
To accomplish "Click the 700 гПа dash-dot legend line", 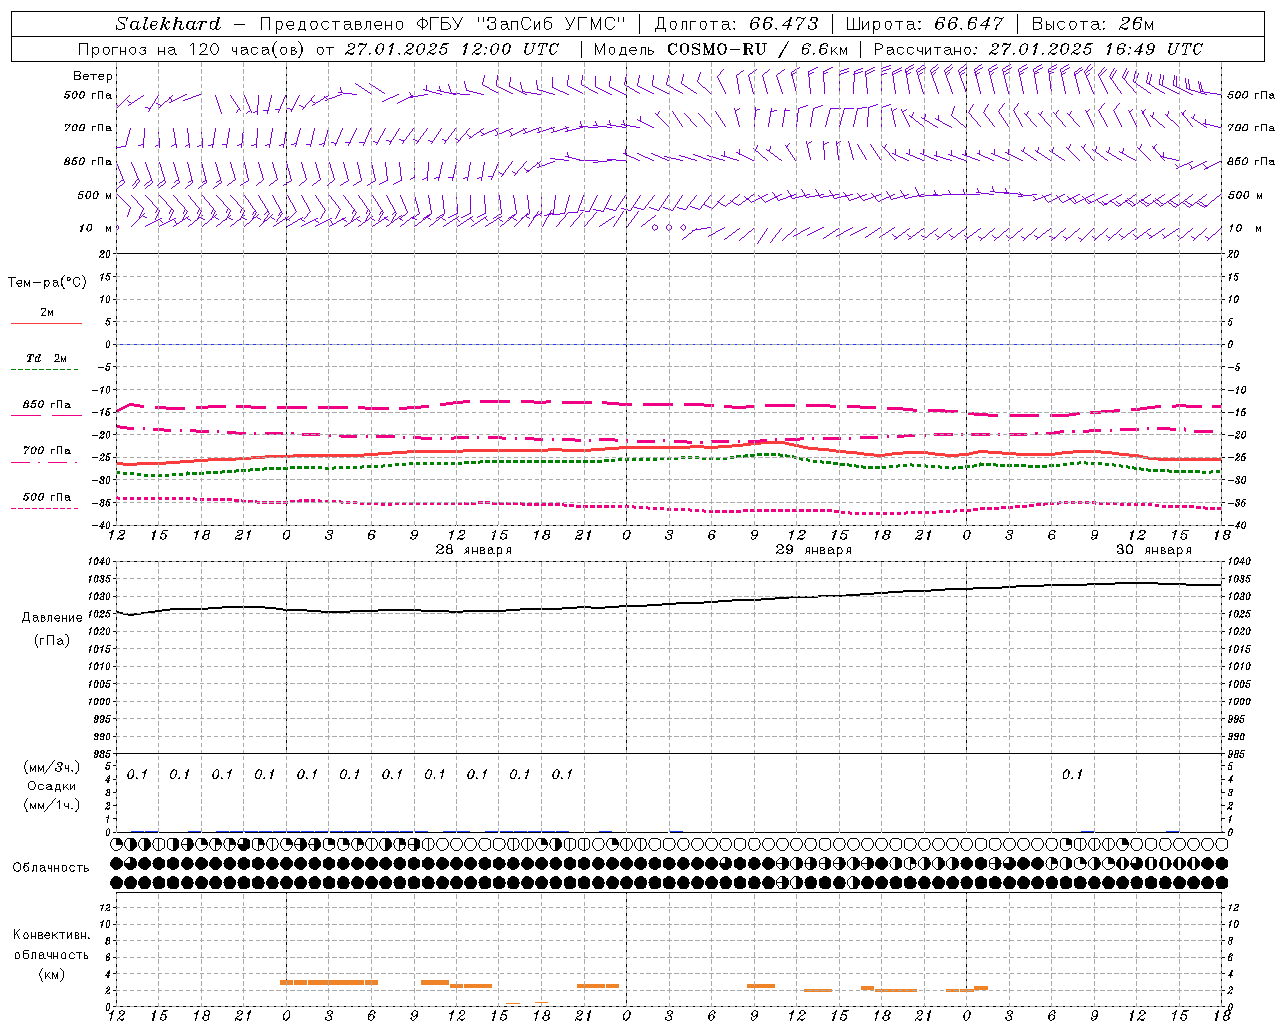I will point(46,462).
